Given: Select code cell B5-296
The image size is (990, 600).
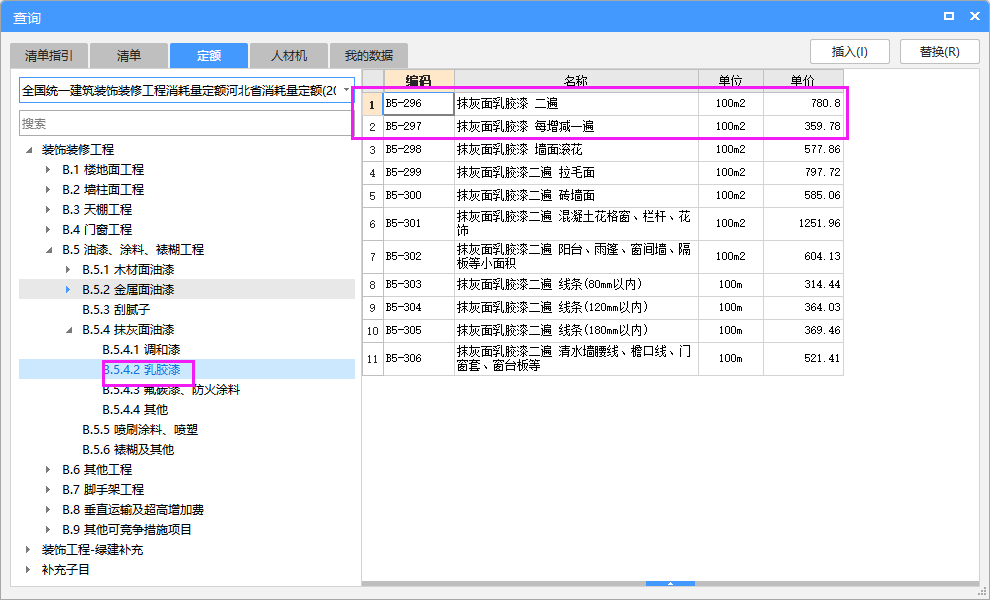Looking at the screenshot, I should [419, 104].
